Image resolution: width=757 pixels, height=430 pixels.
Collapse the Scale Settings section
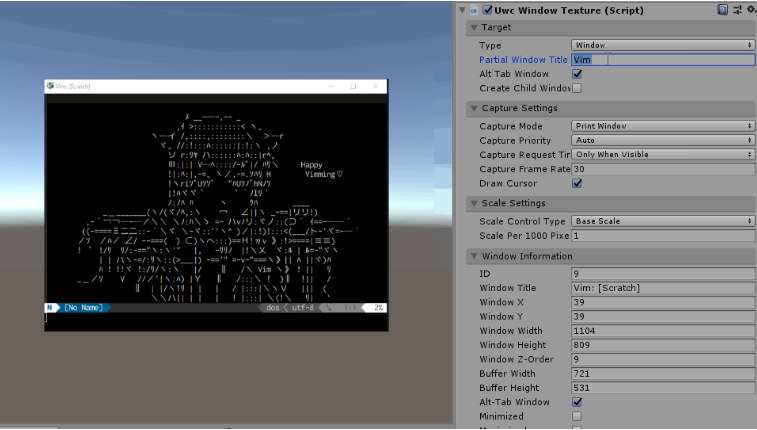(474, 203)
